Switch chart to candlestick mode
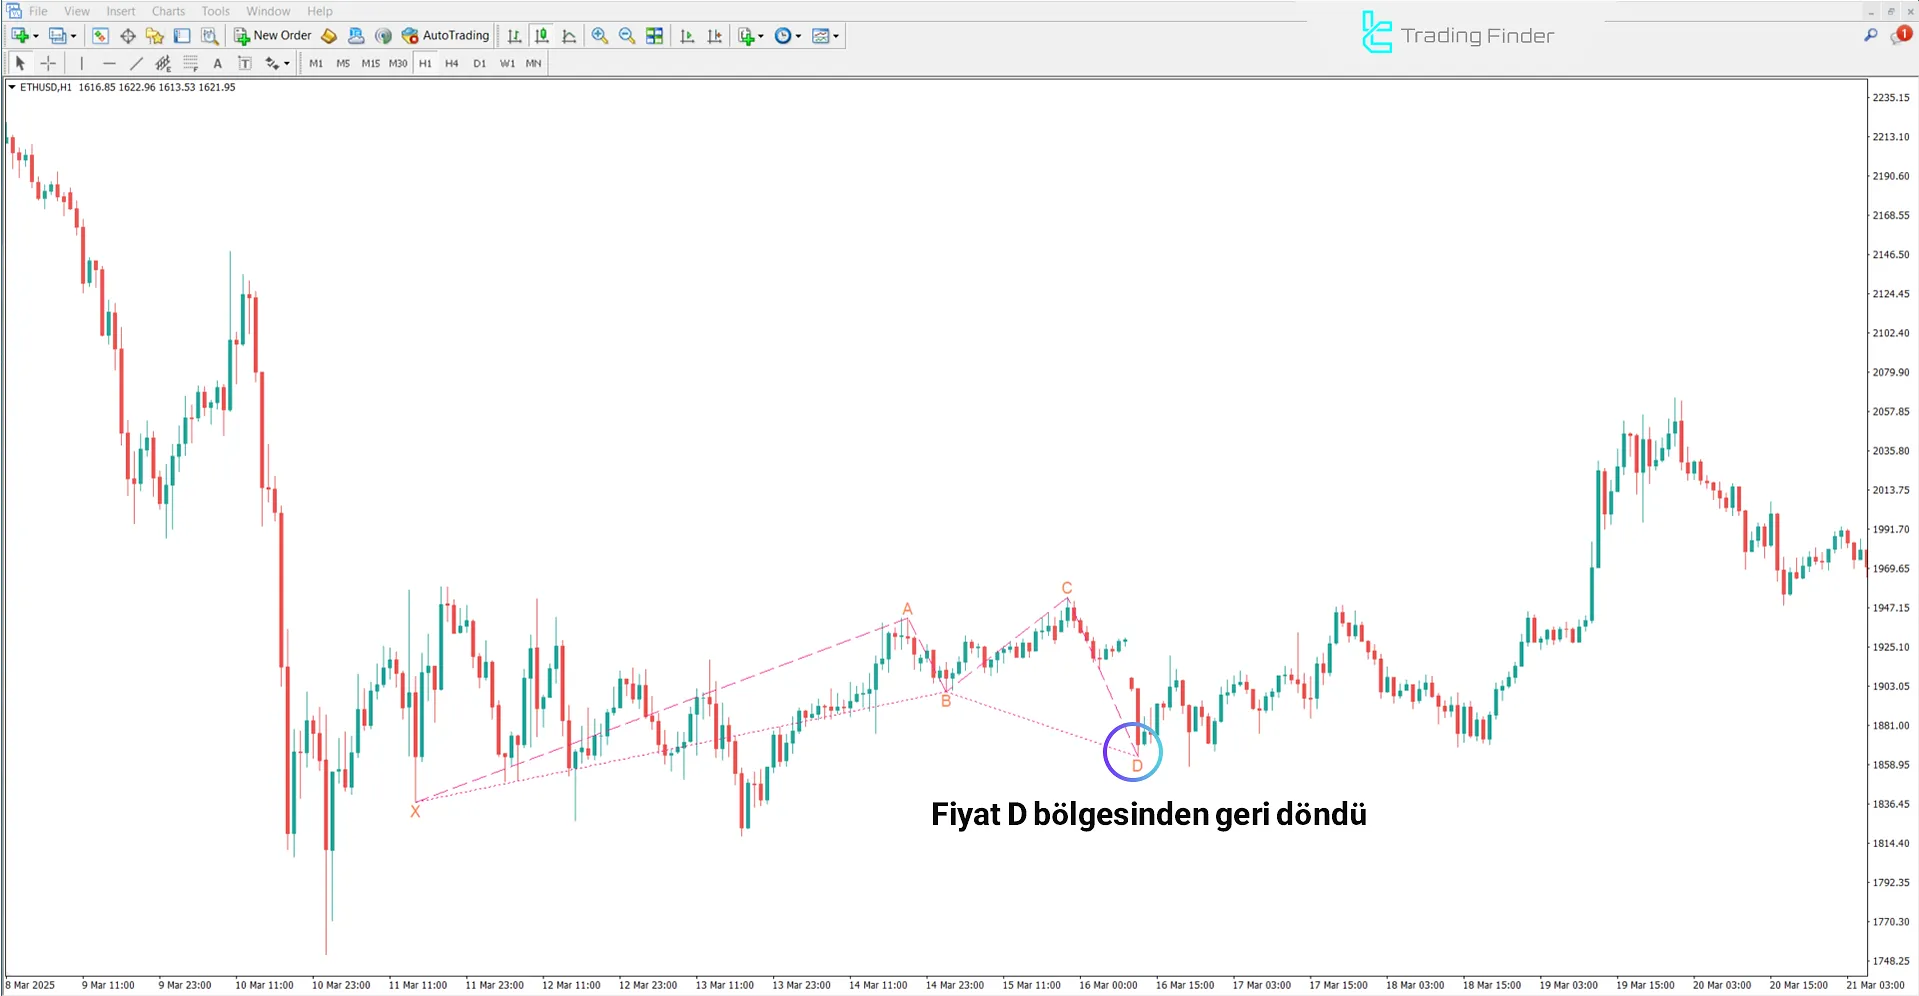Viewport: 1919px width, 996px height. pos(541,36)
